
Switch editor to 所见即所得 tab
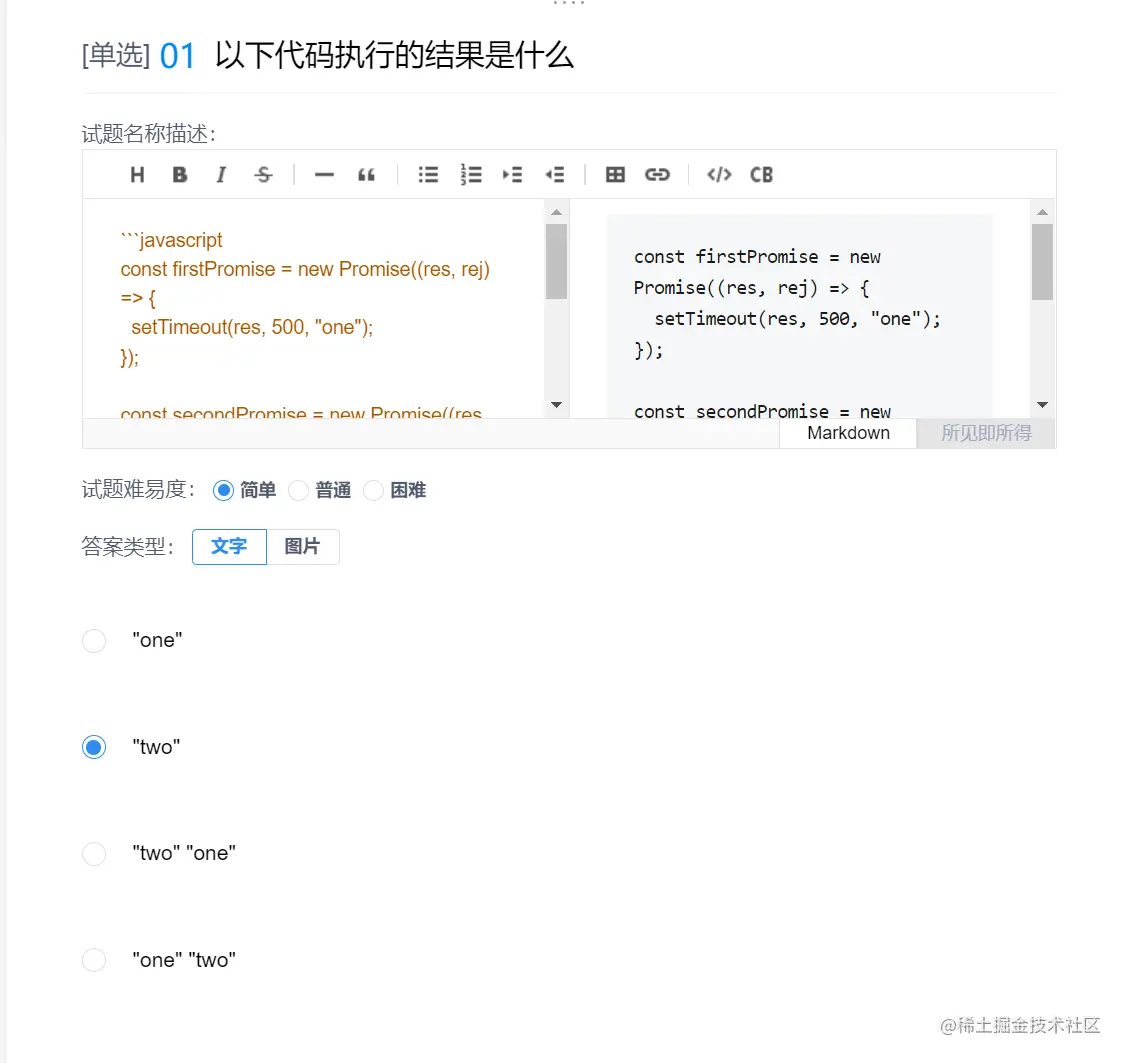986,433
